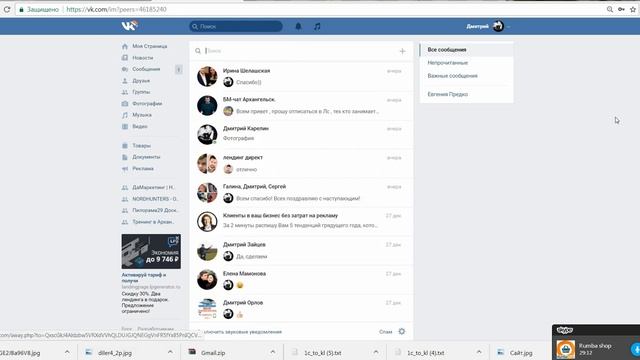The height and width of the screenshot is (360, 640).
Task: Click the VK logo in header
Action: (129, 26)
